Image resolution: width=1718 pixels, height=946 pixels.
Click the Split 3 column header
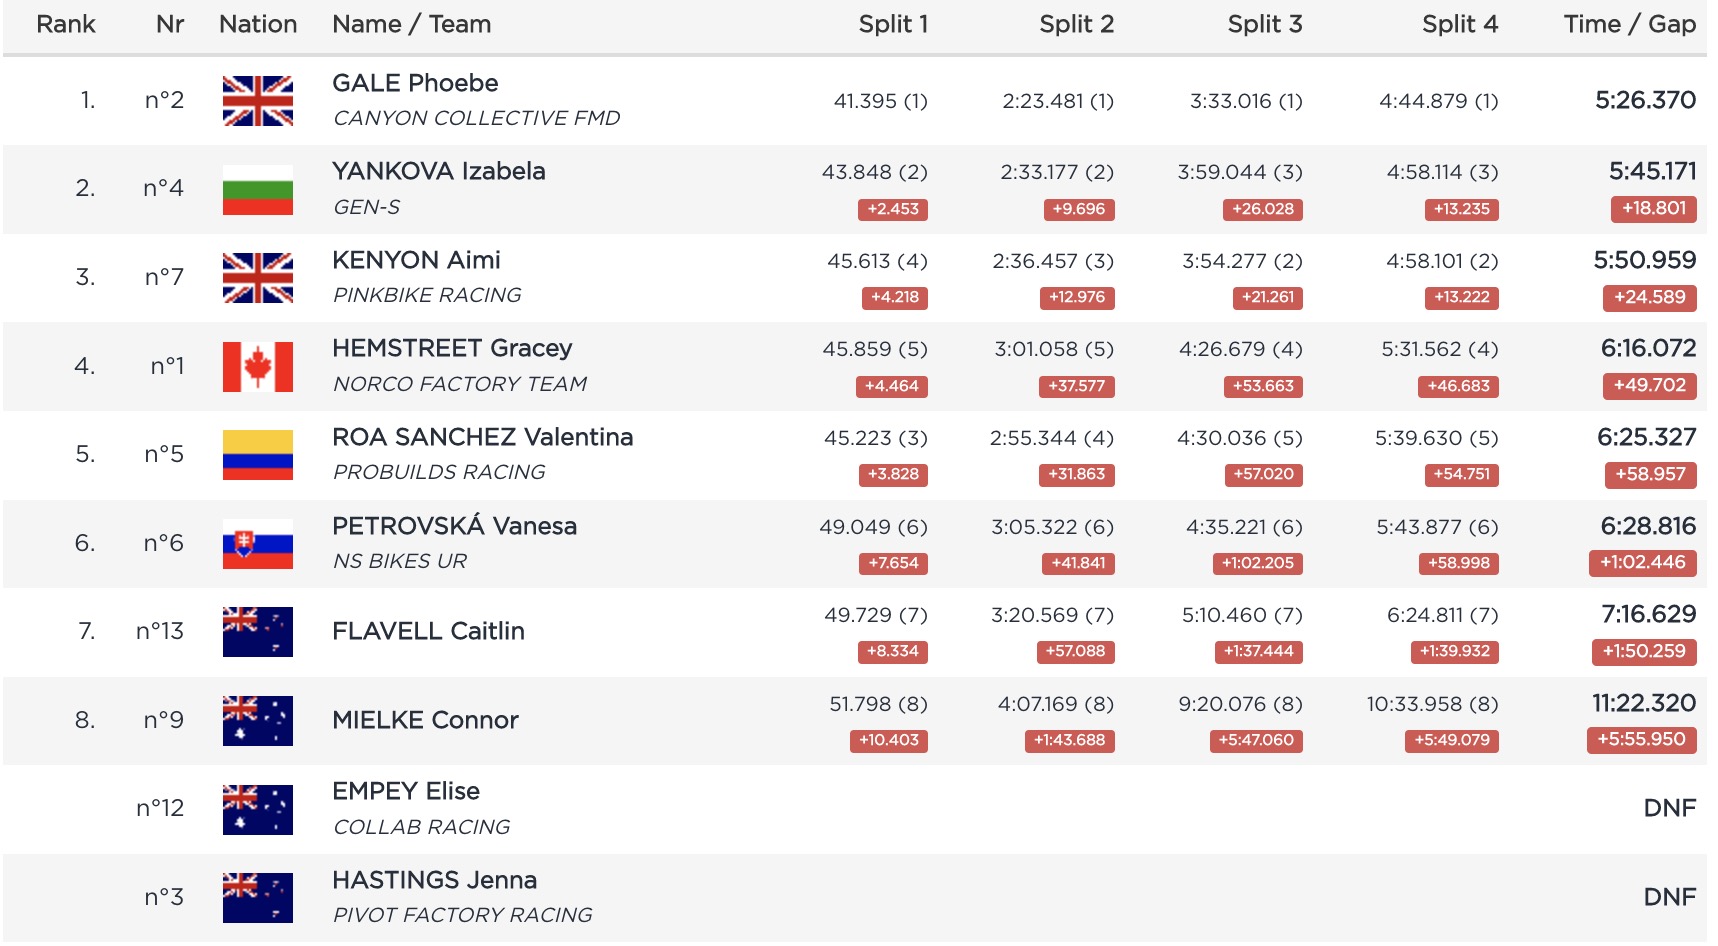pyautogui.click(x=1264, y=24)
